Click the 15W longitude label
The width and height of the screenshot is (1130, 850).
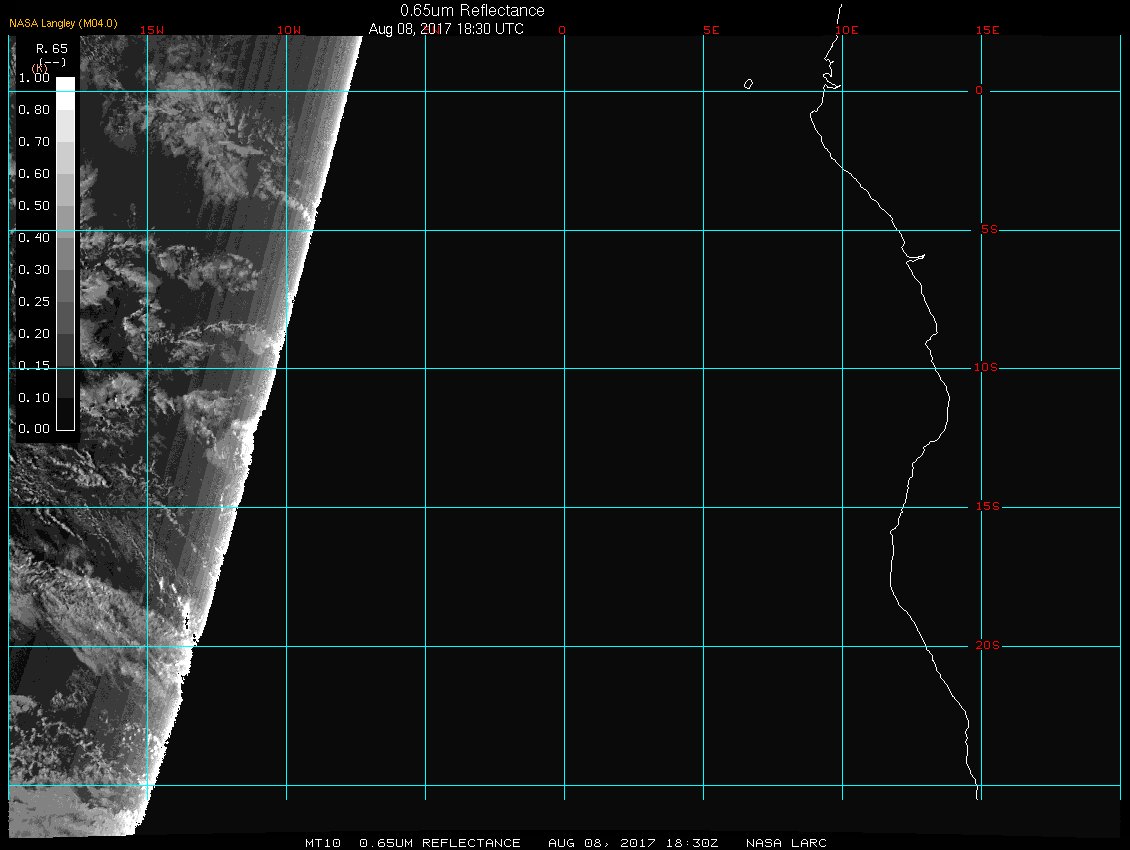(x=153, y=30)
